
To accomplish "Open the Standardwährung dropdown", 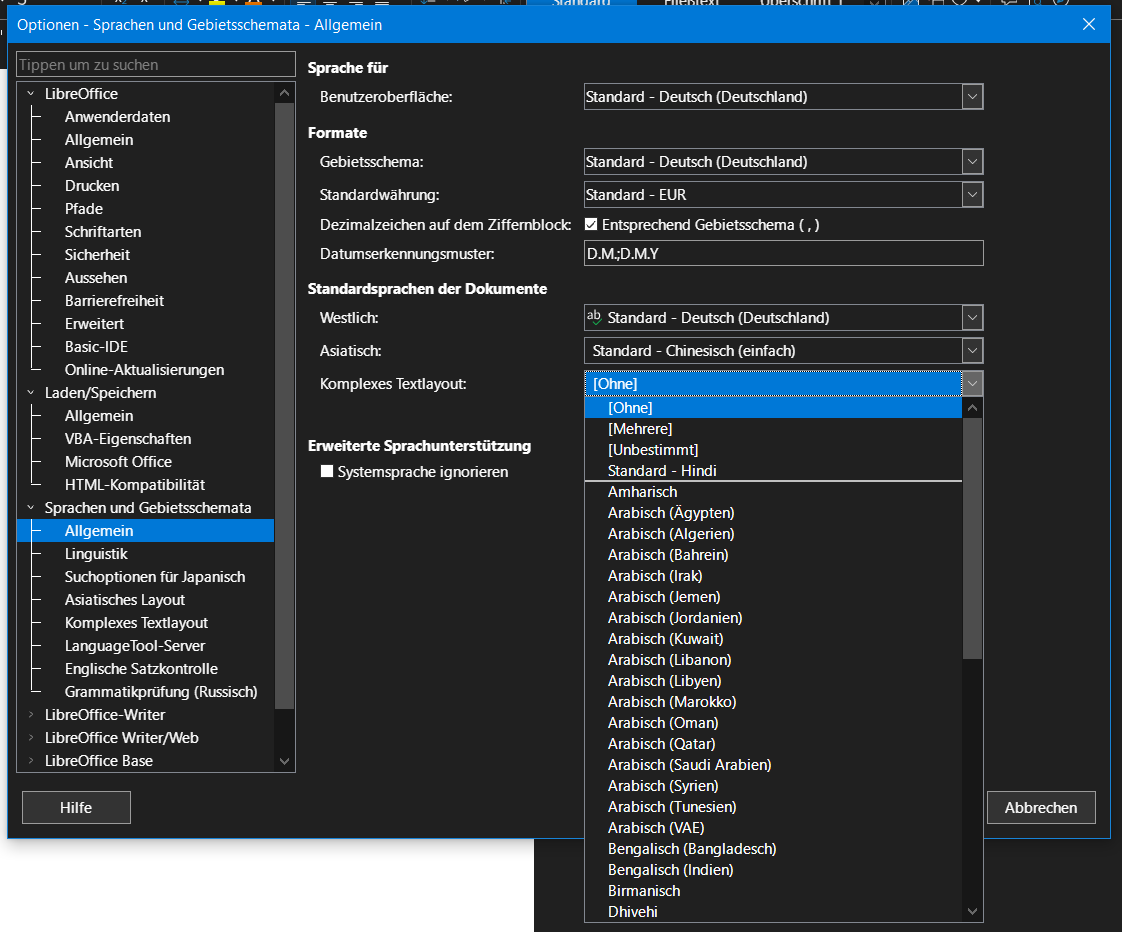I will 972,195.
